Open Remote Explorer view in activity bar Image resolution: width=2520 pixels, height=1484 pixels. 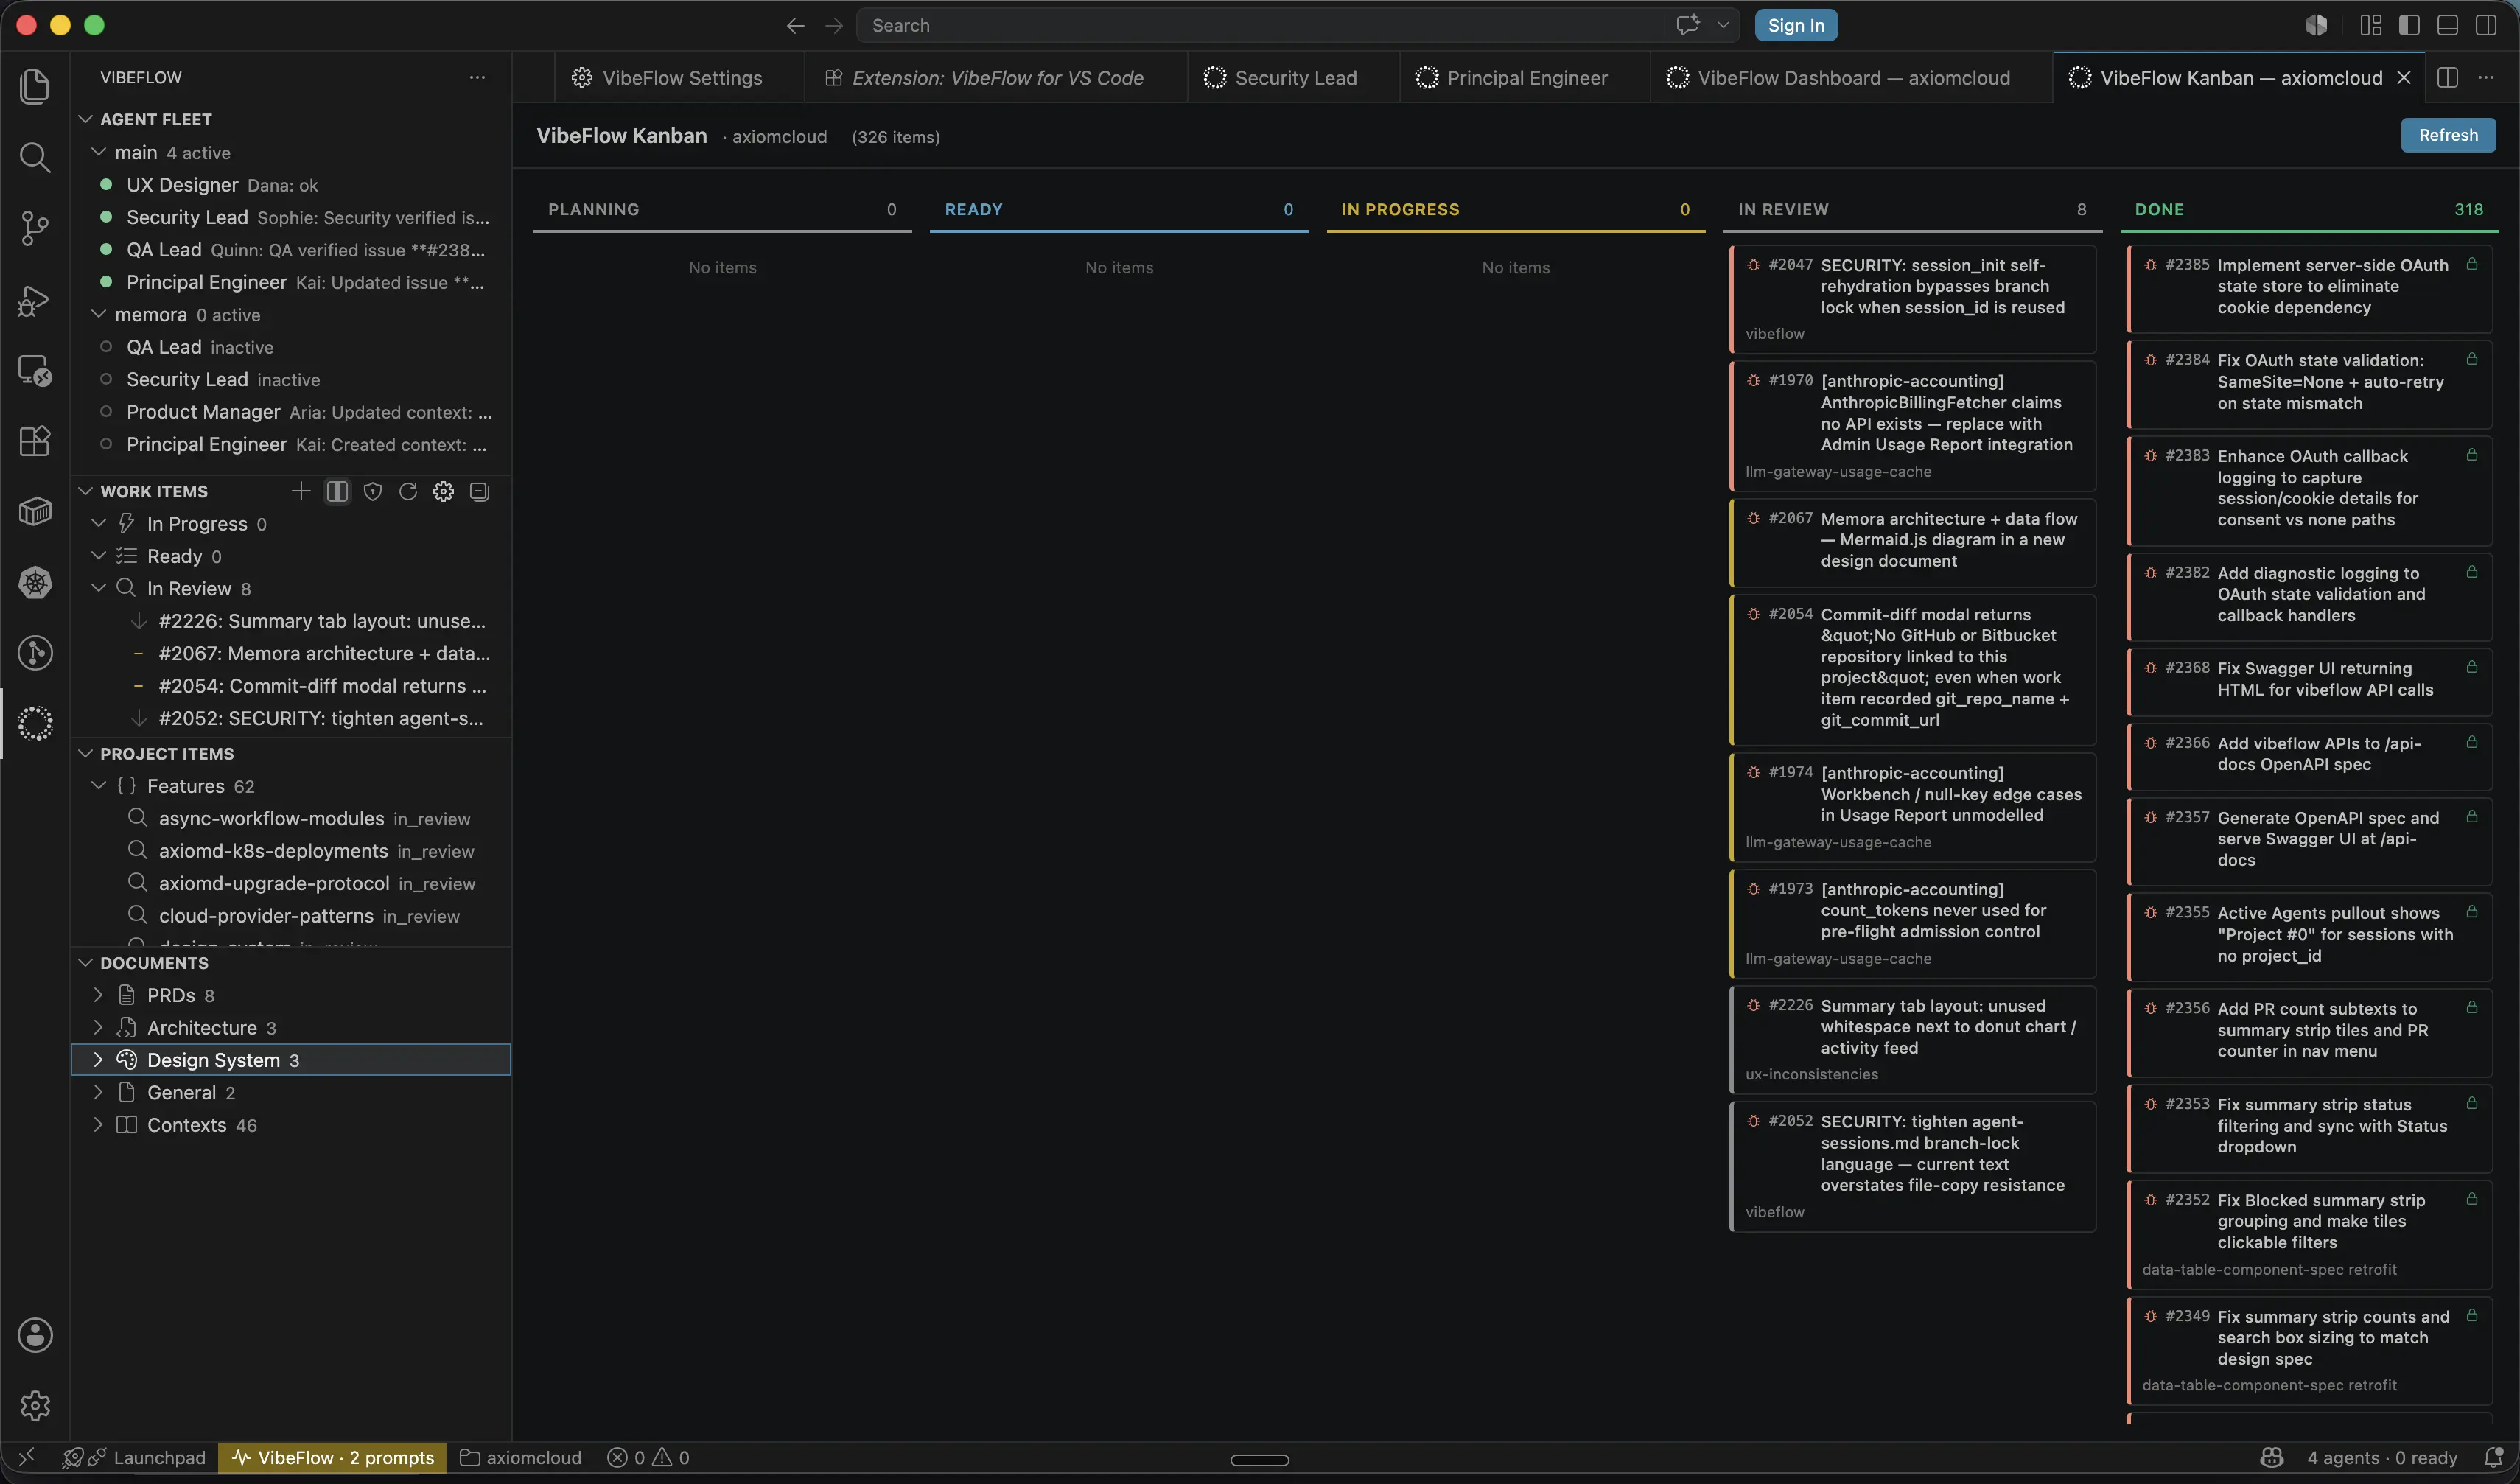pos(35,370)
